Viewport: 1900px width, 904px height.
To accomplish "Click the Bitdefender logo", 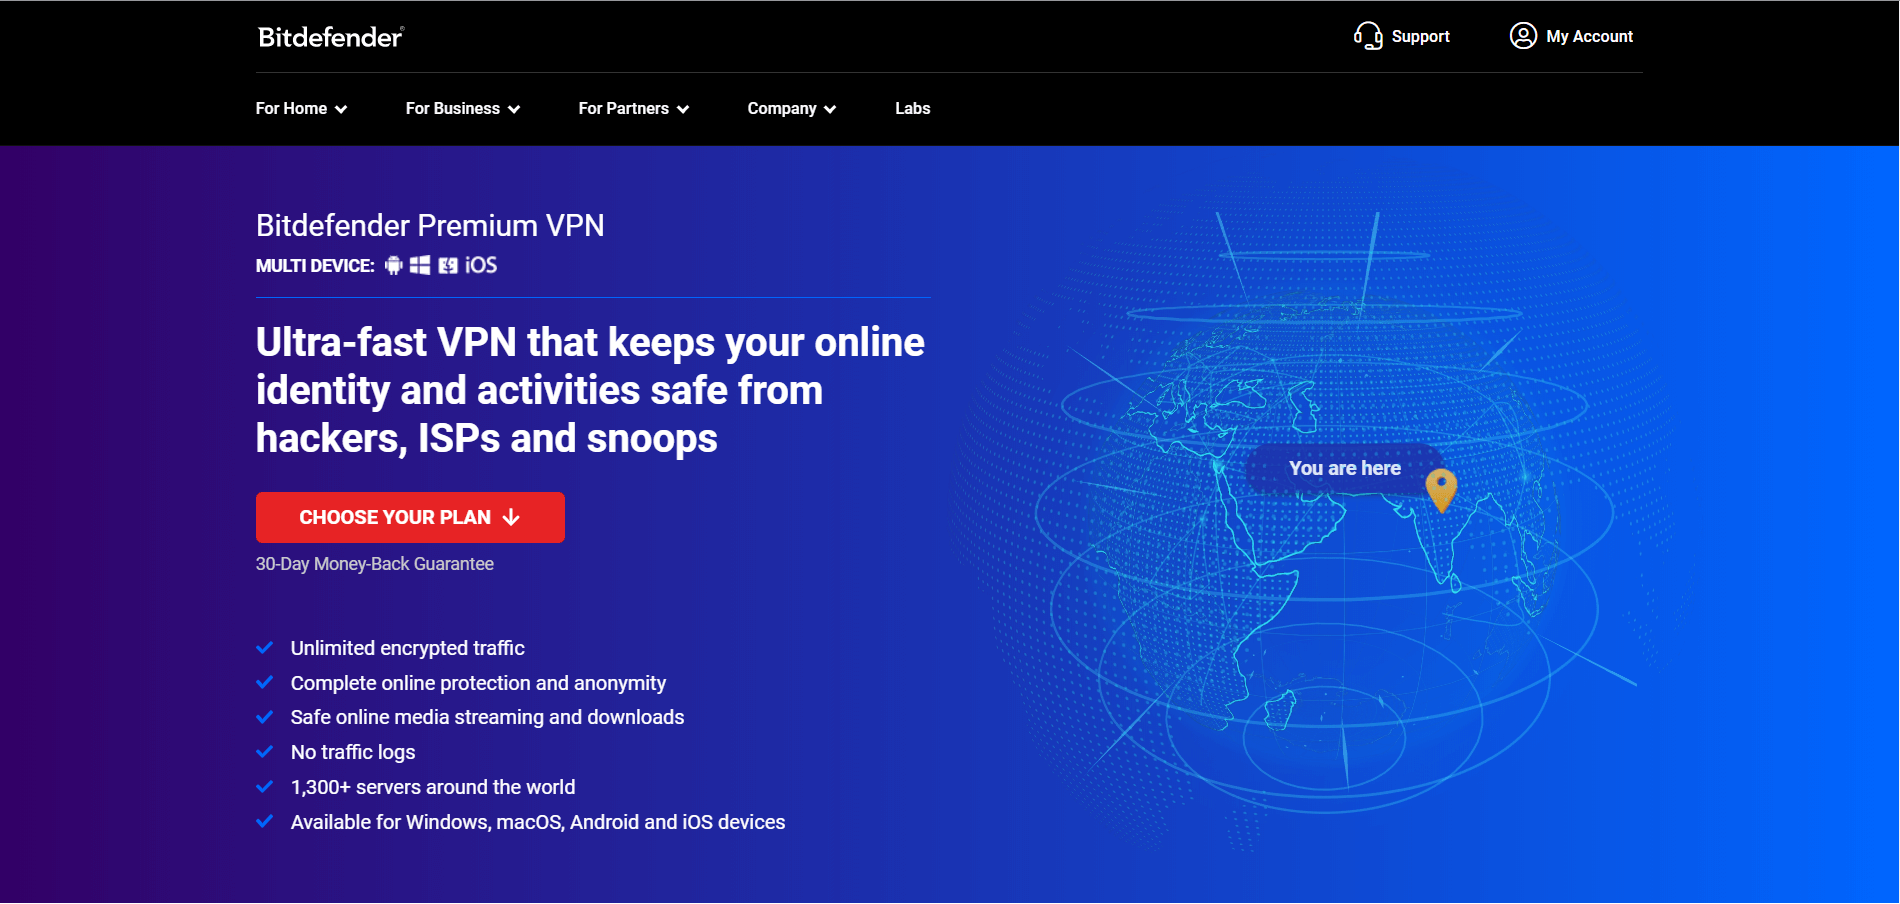I will (x=331, y=37).
